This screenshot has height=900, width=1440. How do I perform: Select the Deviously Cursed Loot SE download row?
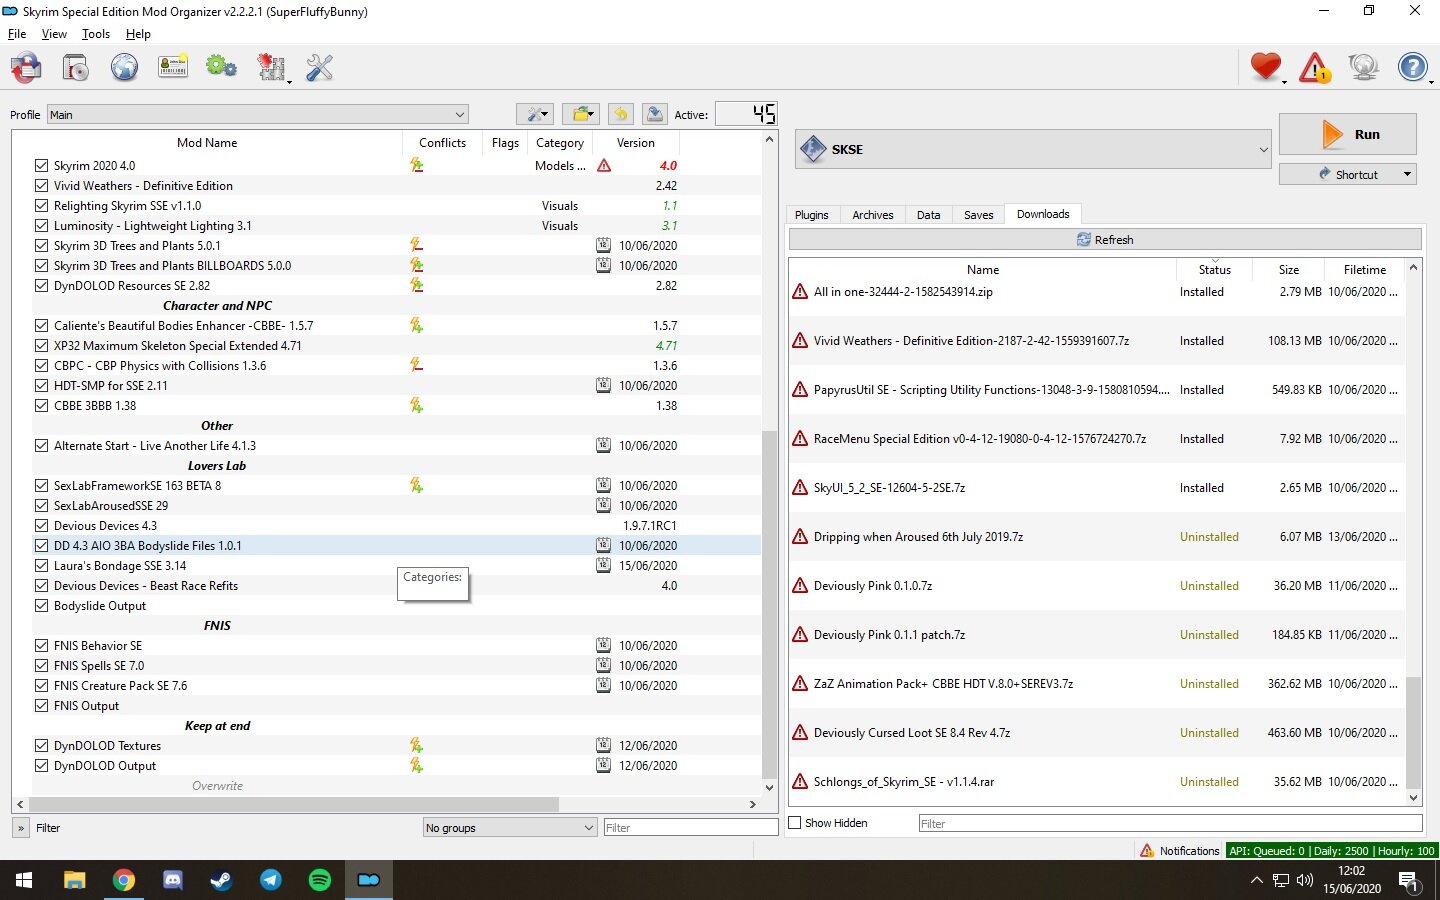coord(1097,733)
